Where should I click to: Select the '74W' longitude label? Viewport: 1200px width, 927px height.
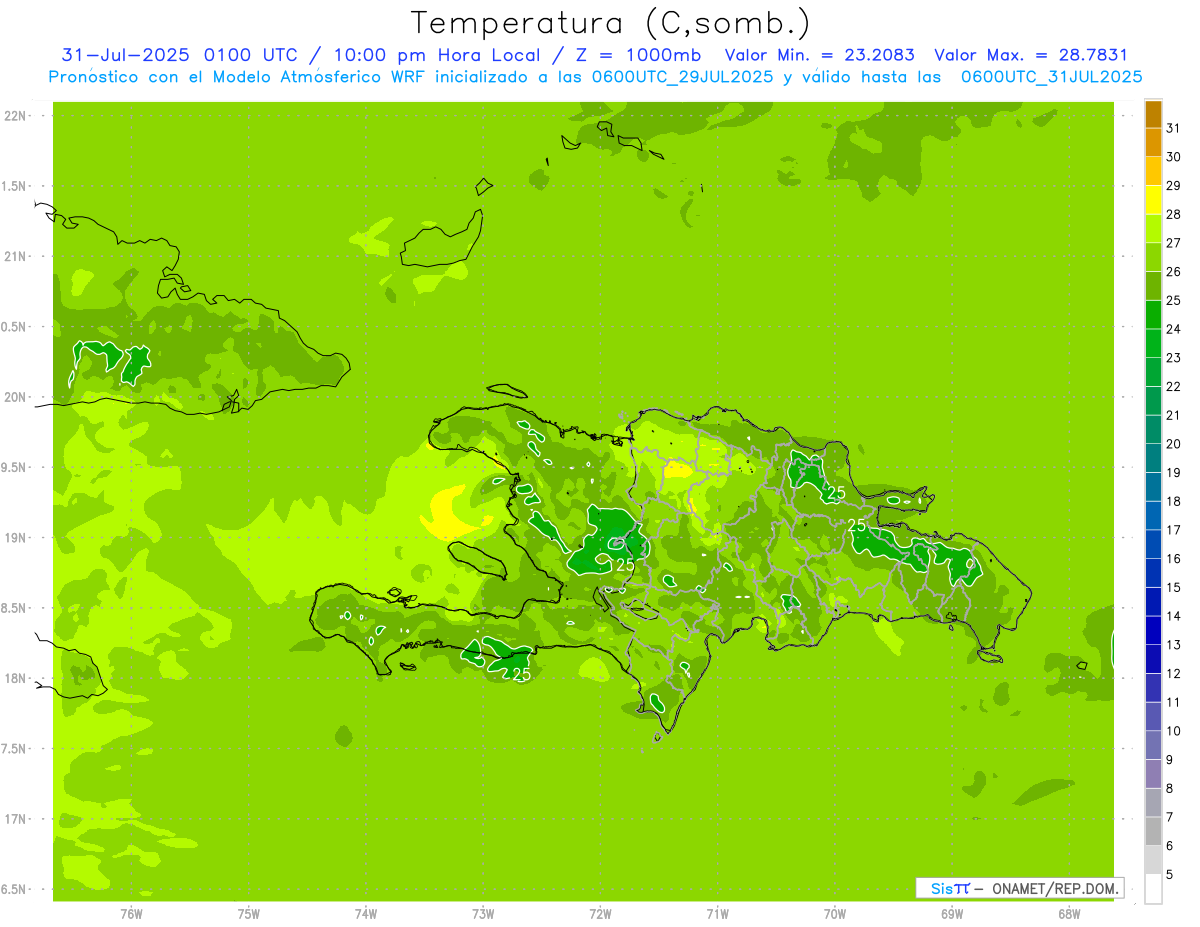pos(366,913)
